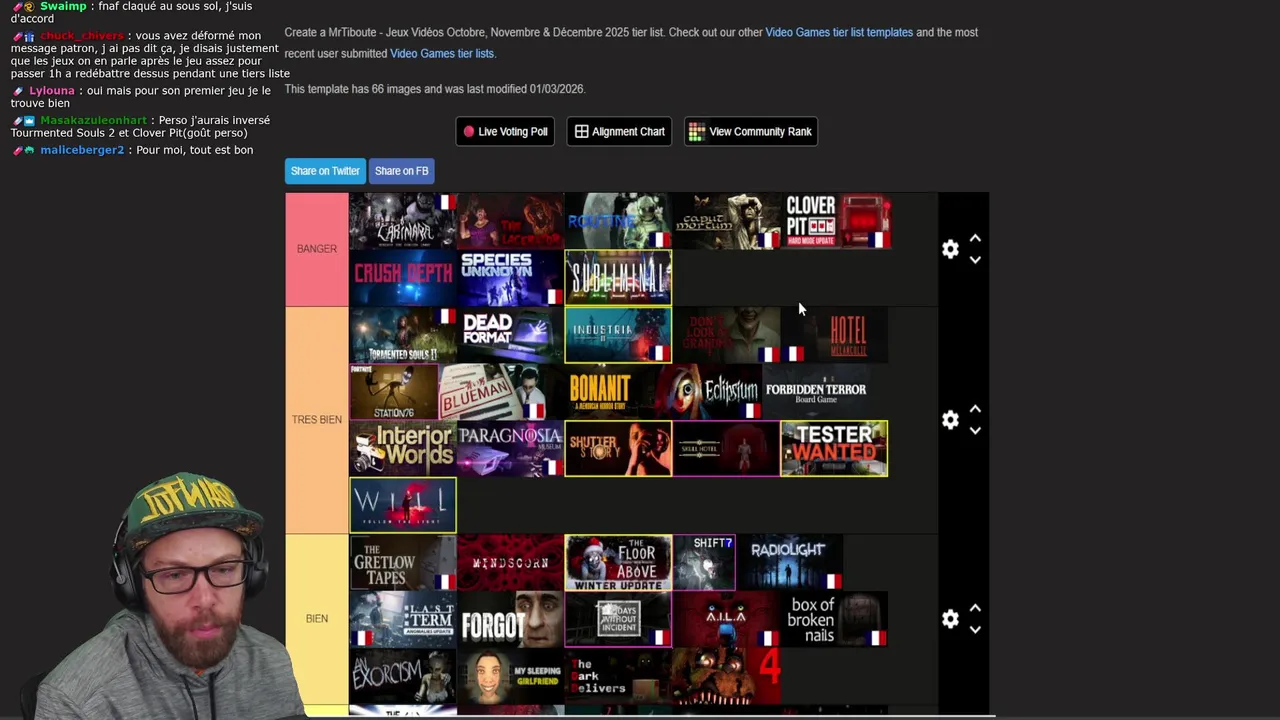Image resolution: width=1280 pixels, height=720 pixels.
Task: Select Don't Look at Grandma thumbnail
Action: (x=726, y=335)
